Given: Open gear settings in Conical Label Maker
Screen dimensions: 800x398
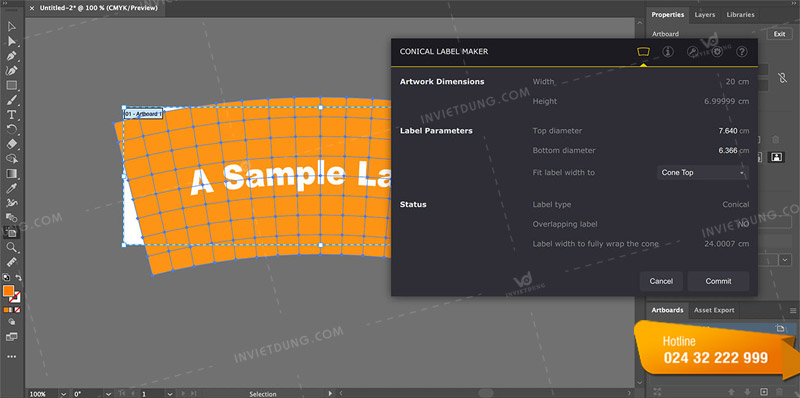Looking at the screenshot, I should point(717,52).
